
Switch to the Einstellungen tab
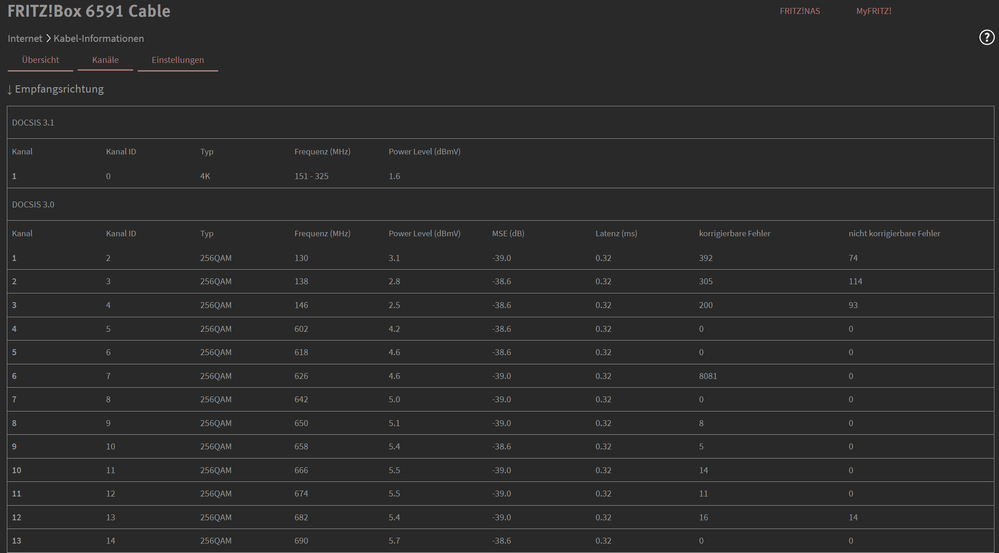pos(178,60)
